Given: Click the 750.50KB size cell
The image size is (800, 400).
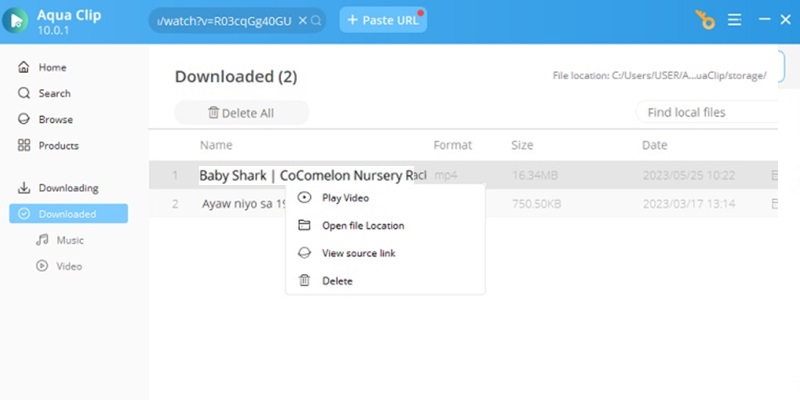Looking at the screenshot, I should point(536,204).
